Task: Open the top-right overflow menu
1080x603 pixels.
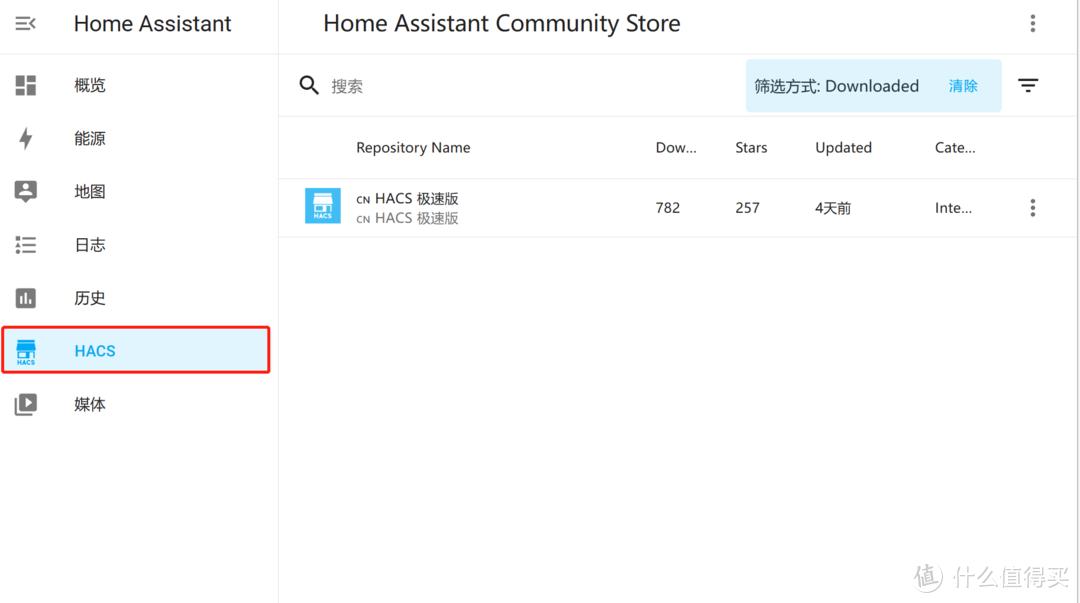Action: [1032, 23]
